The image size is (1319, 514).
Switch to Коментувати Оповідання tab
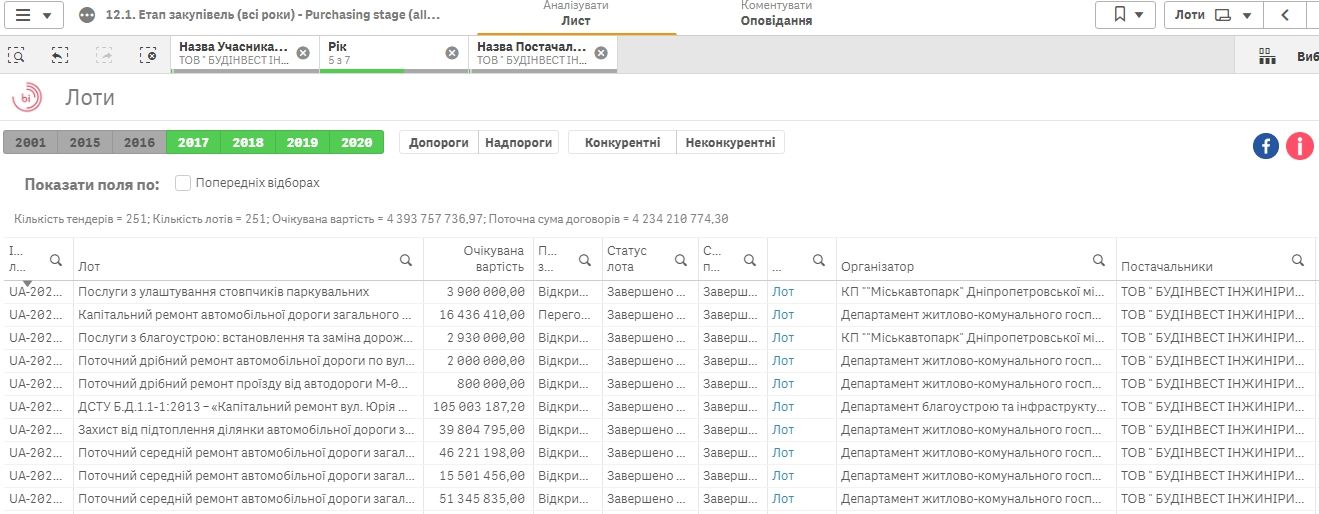(776, 14)
